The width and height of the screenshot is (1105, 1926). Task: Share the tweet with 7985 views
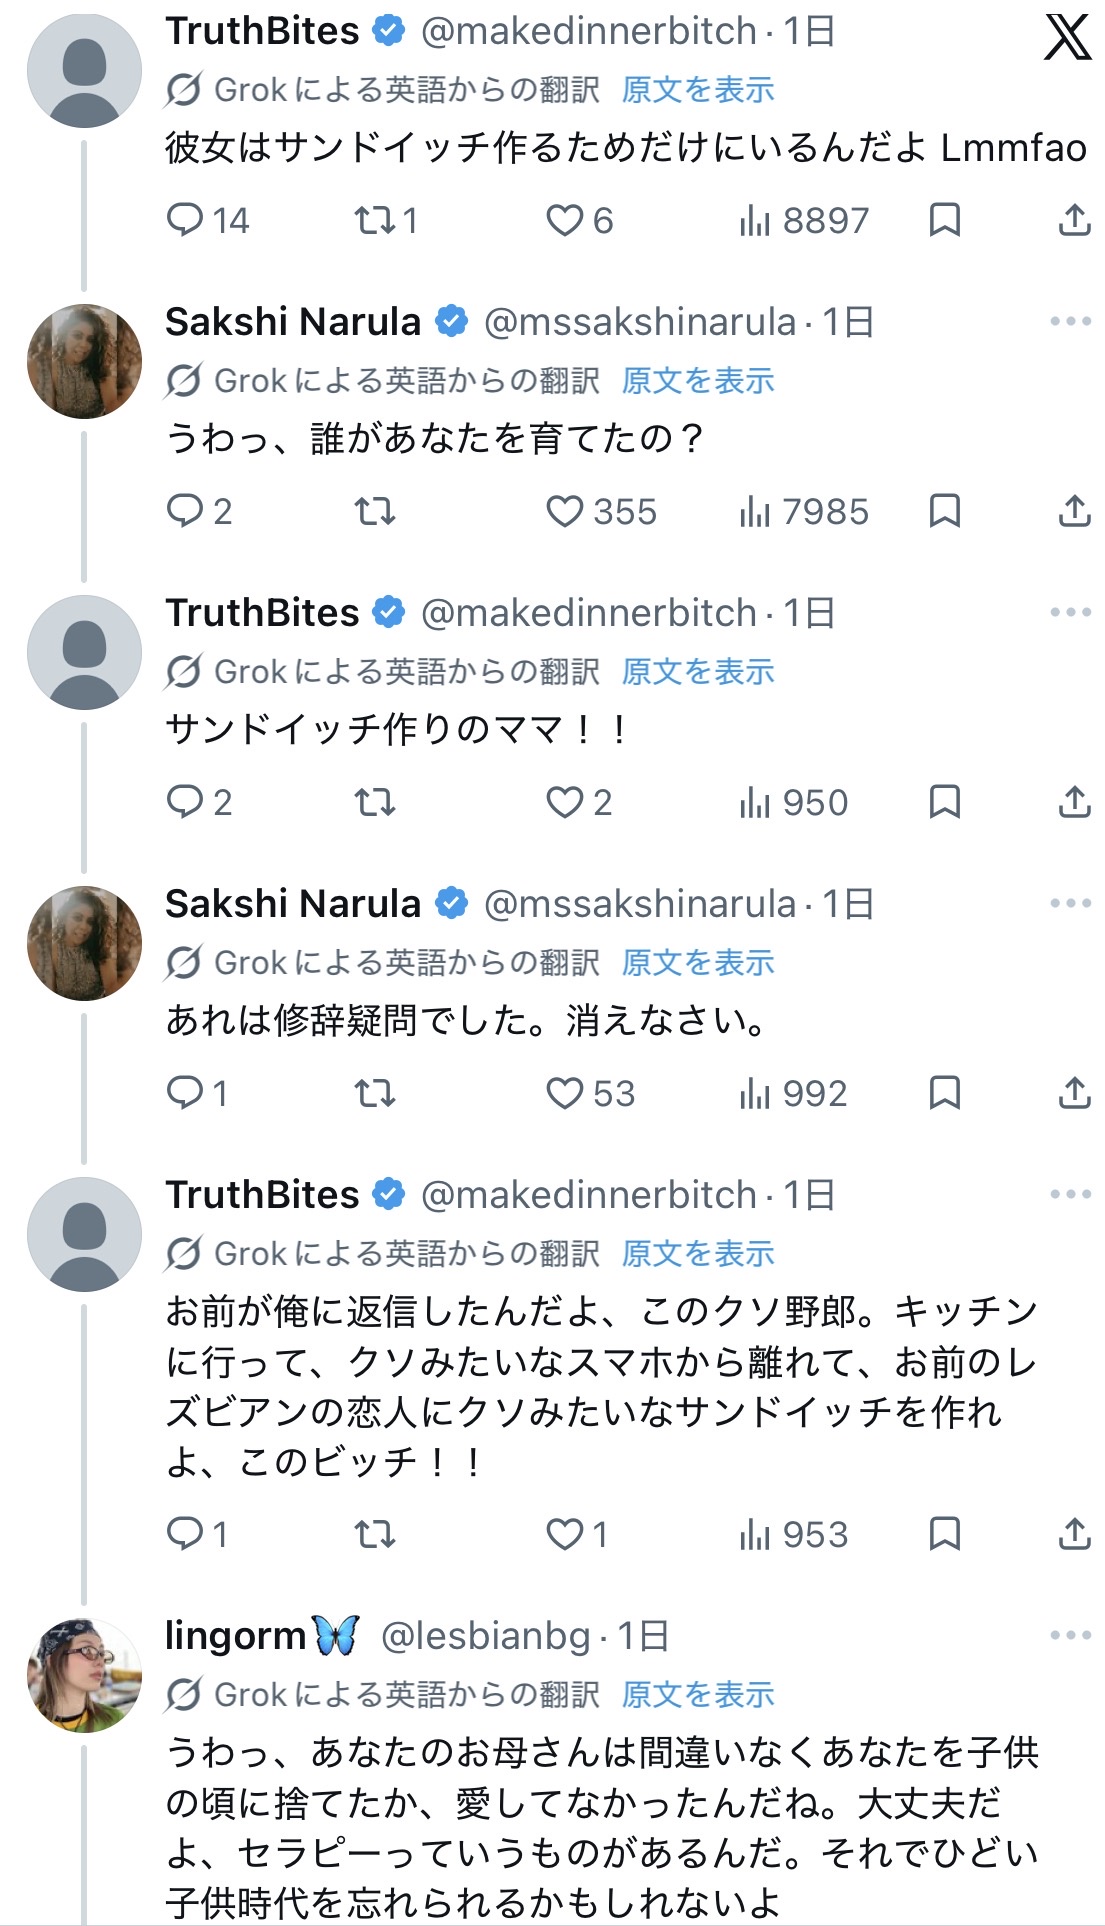pyautogui.click(x=1074, y=512)
